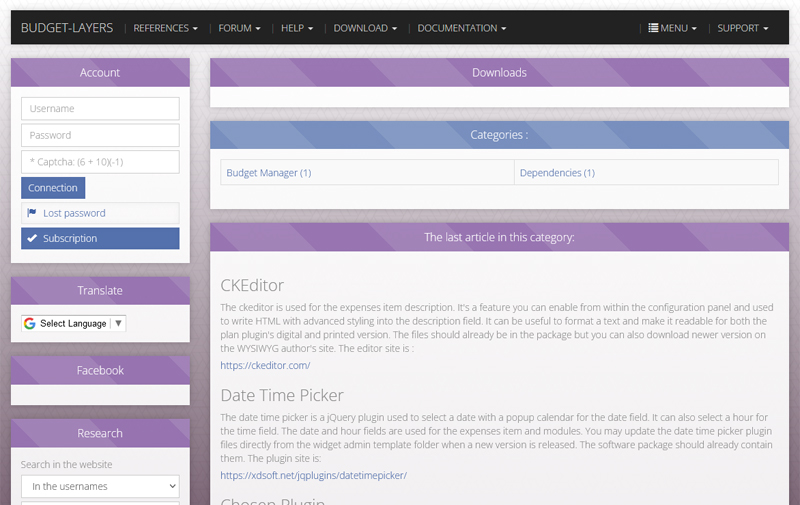The height and width of the screenshot is (505, 800).
Task: Click the Translate panel header
Action: [x=100, y=291]
